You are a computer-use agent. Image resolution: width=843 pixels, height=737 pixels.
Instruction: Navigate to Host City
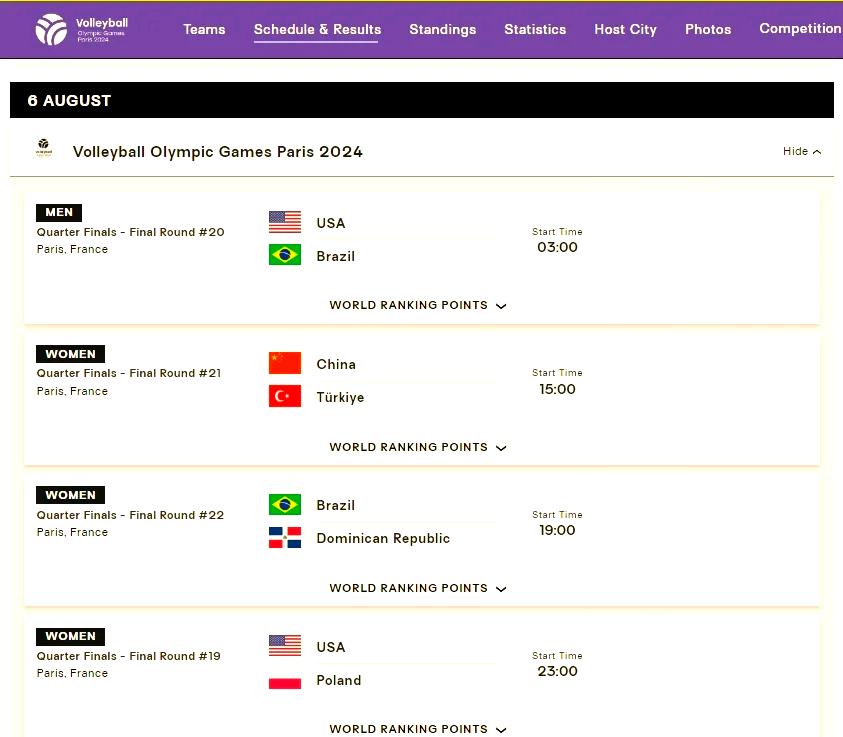(x=625, y=30)
